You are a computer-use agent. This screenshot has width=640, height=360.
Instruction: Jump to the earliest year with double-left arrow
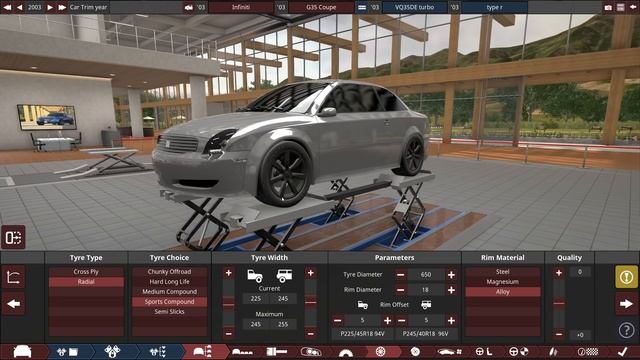[7, 7]
